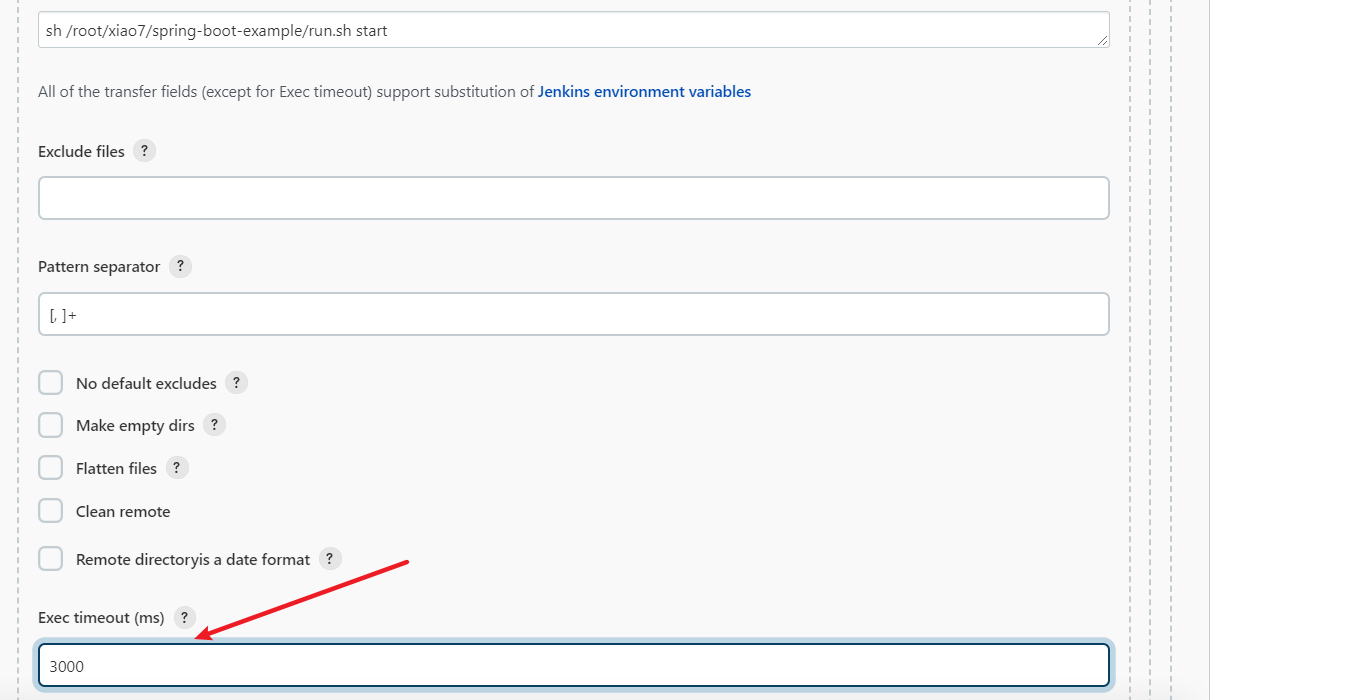Click the Make empty dirs label text
This screenshot has width=1359, height=700.
pos(135,426)
